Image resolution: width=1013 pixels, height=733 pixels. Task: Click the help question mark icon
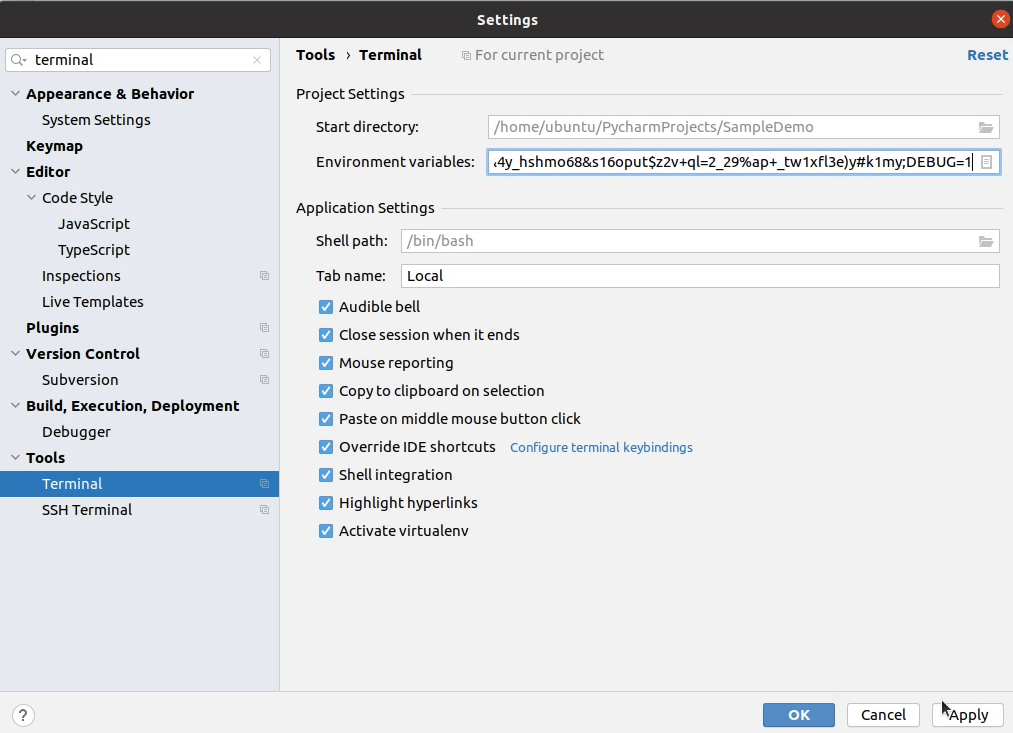(x=22, y=715)
